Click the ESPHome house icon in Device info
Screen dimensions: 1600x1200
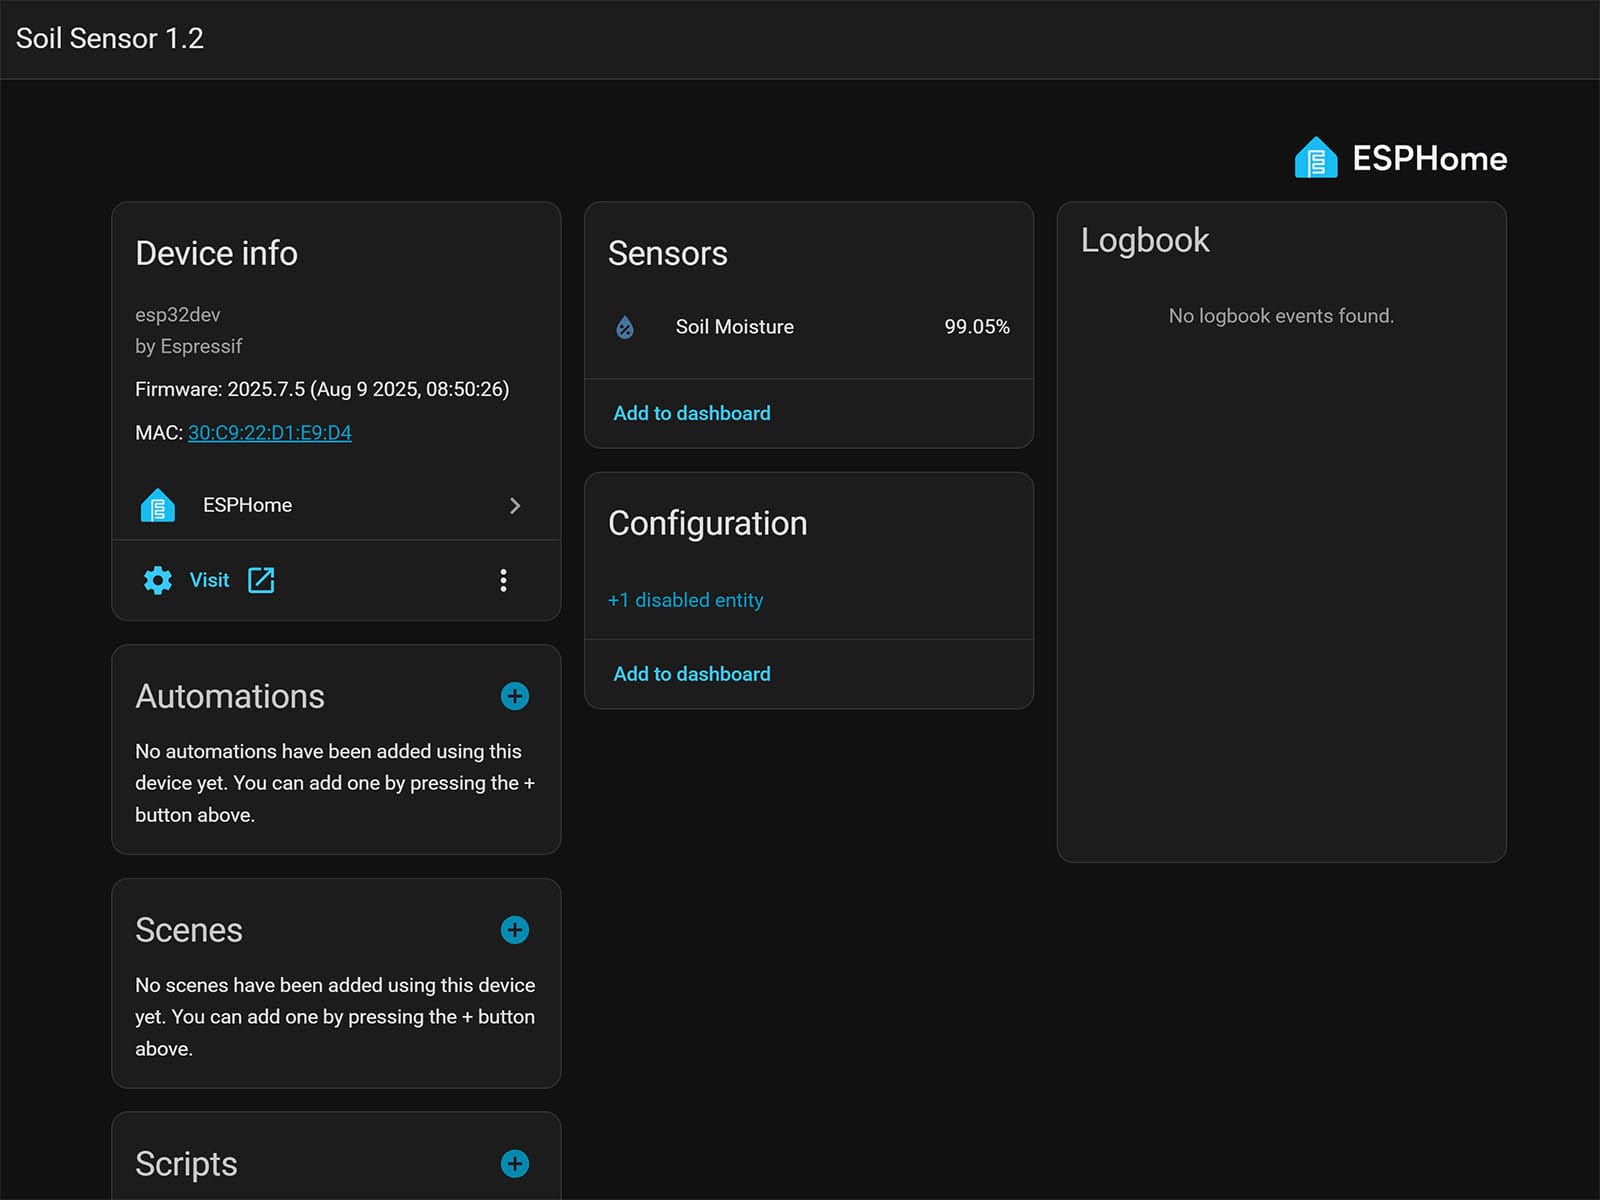tap(158, 506)
